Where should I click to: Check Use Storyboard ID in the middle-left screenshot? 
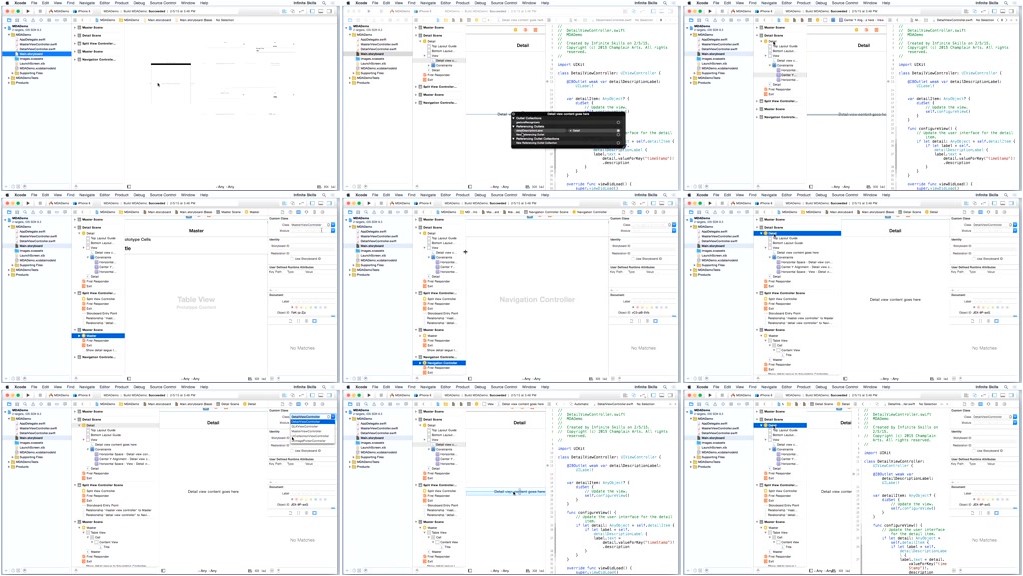tap(292, 258)
